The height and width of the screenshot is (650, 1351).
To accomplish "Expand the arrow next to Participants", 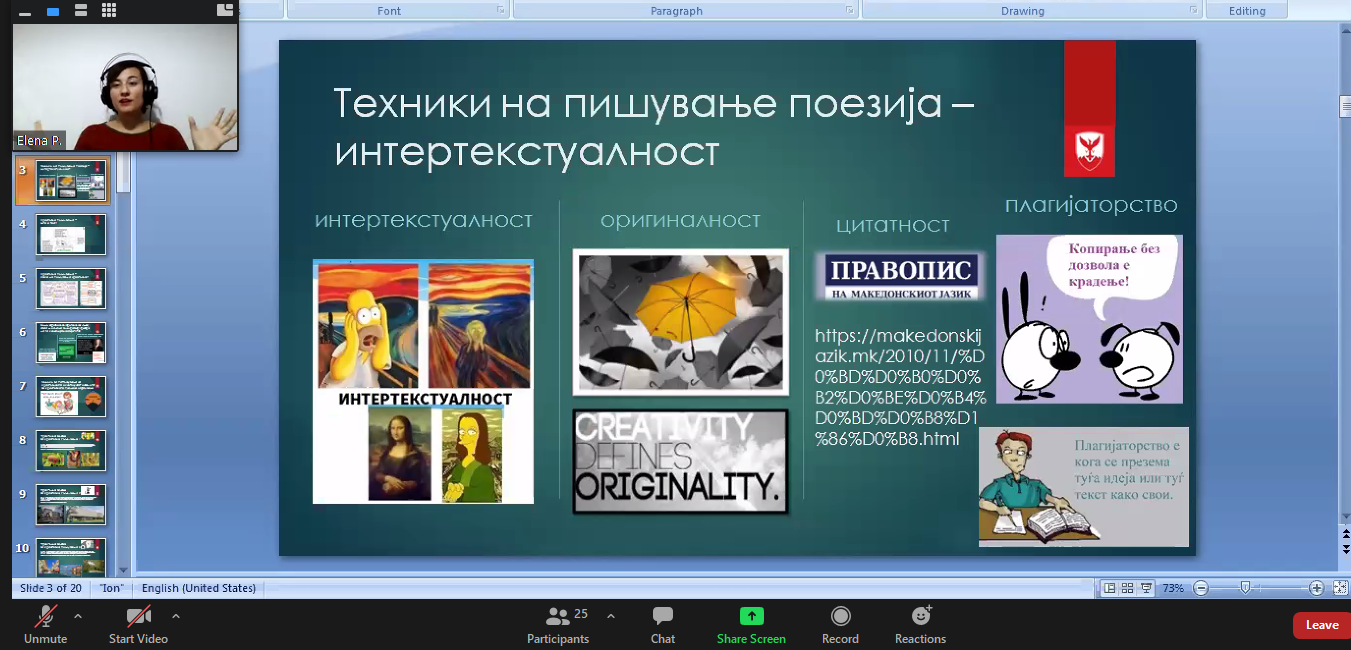I will [611, 616].
